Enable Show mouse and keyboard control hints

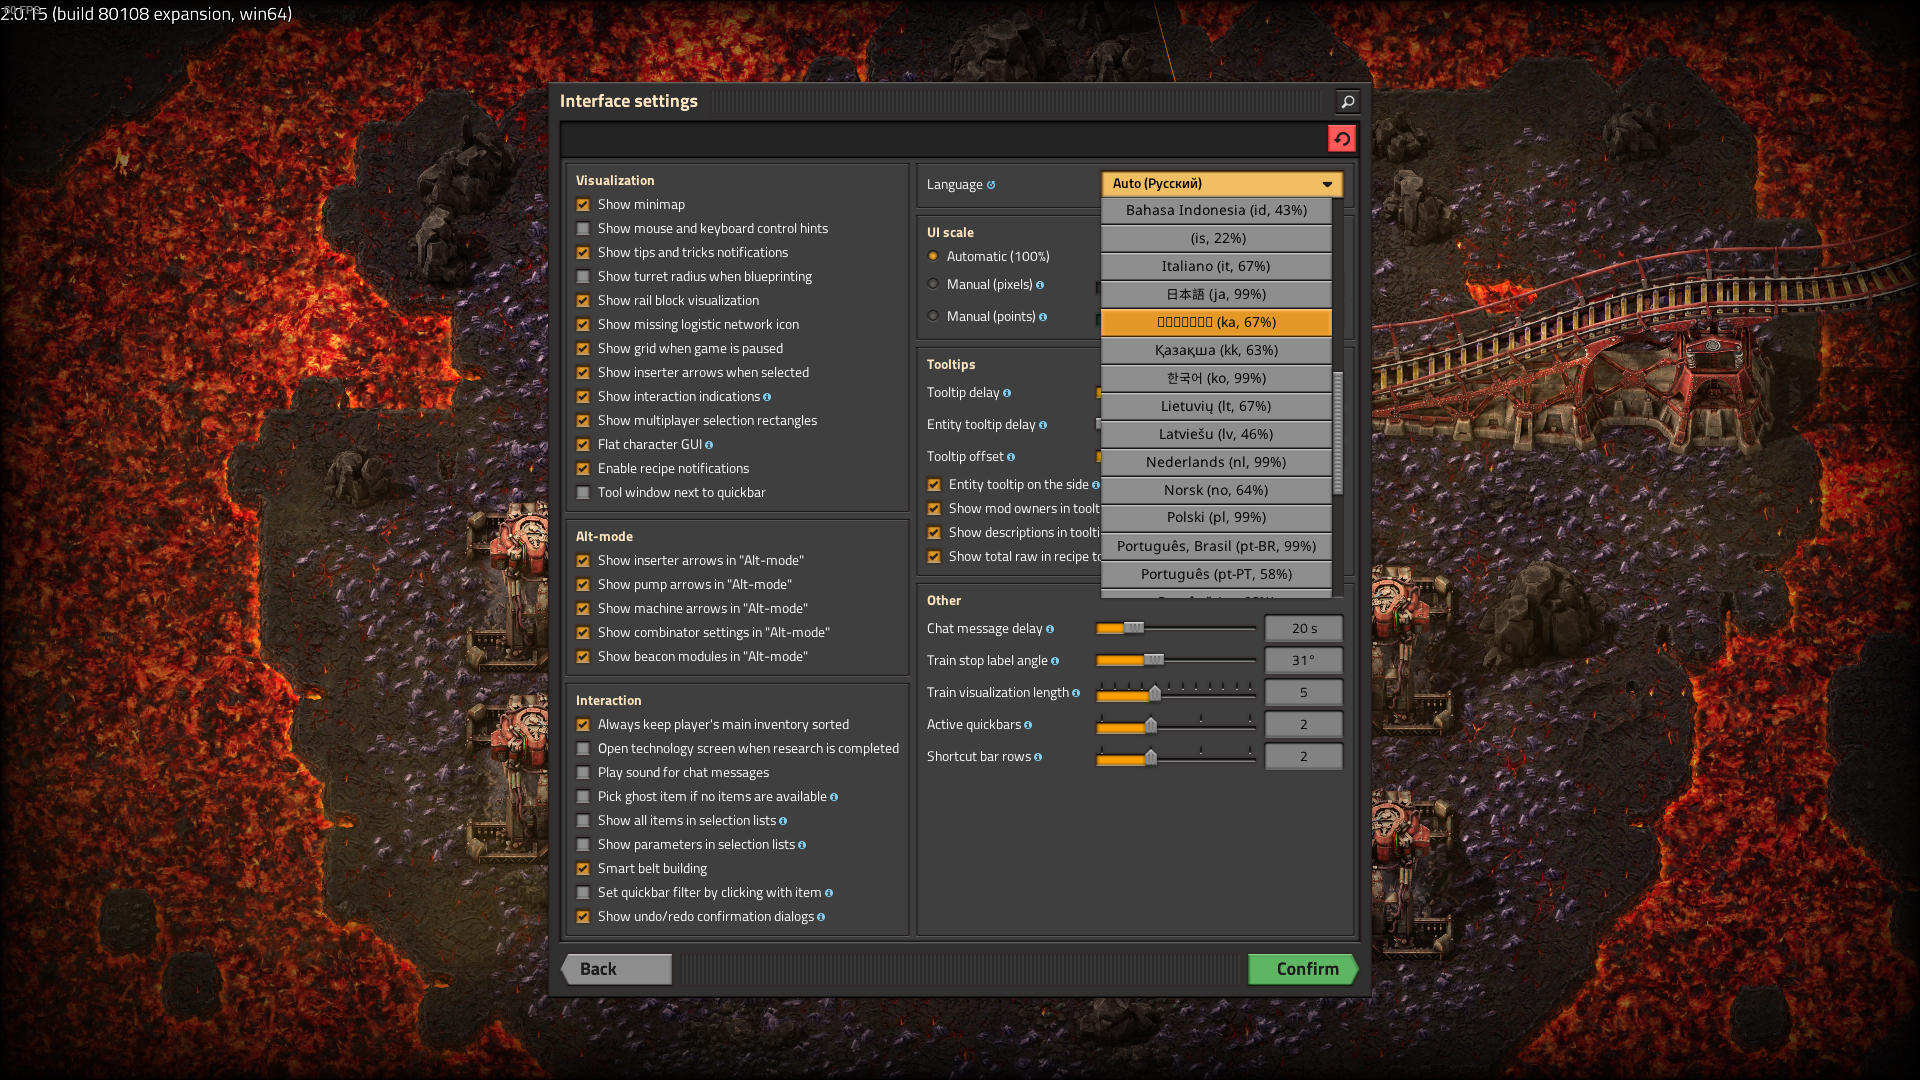[x=583, y=229]
